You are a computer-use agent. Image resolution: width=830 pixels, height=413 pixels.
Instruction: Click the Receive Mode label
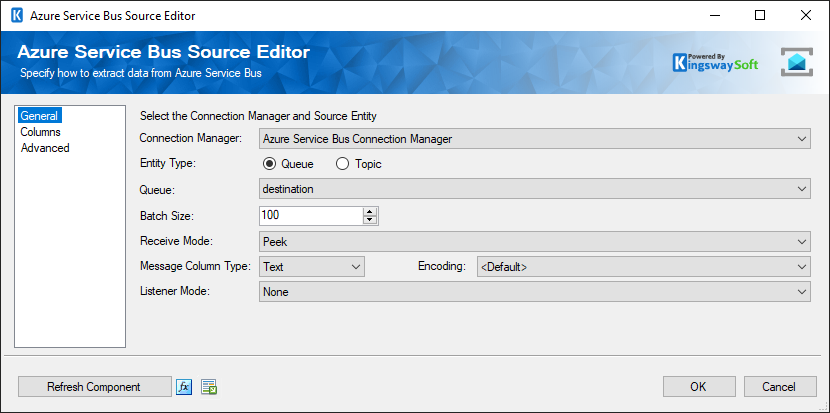(176, 241)
